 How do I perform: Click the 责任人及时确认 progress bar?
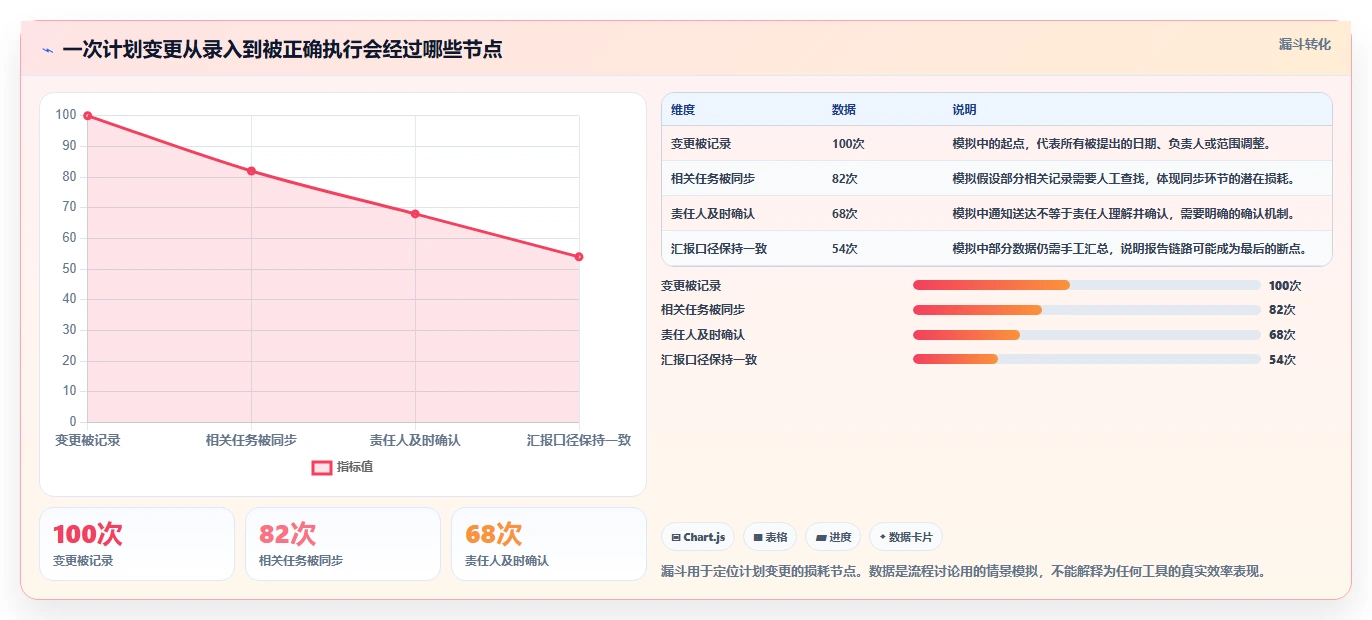pos(1086,335)
